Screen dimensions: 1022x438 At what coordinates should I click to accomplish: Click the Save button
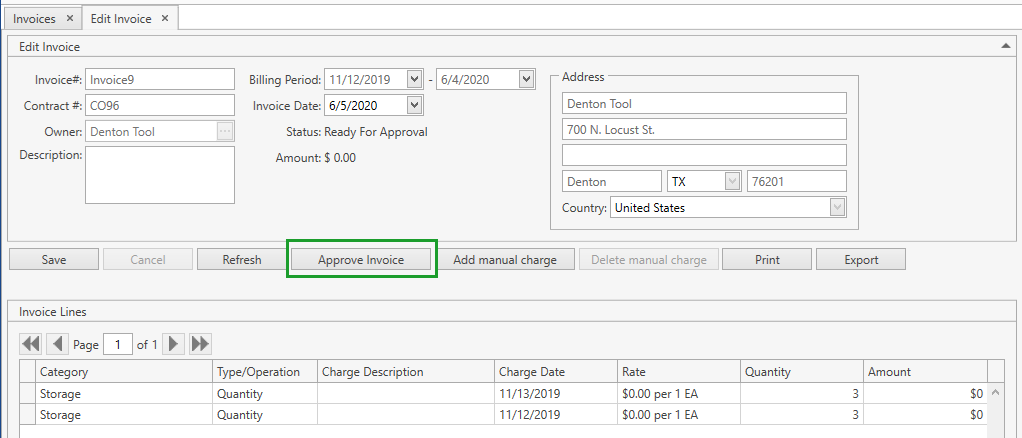(54, 260)
